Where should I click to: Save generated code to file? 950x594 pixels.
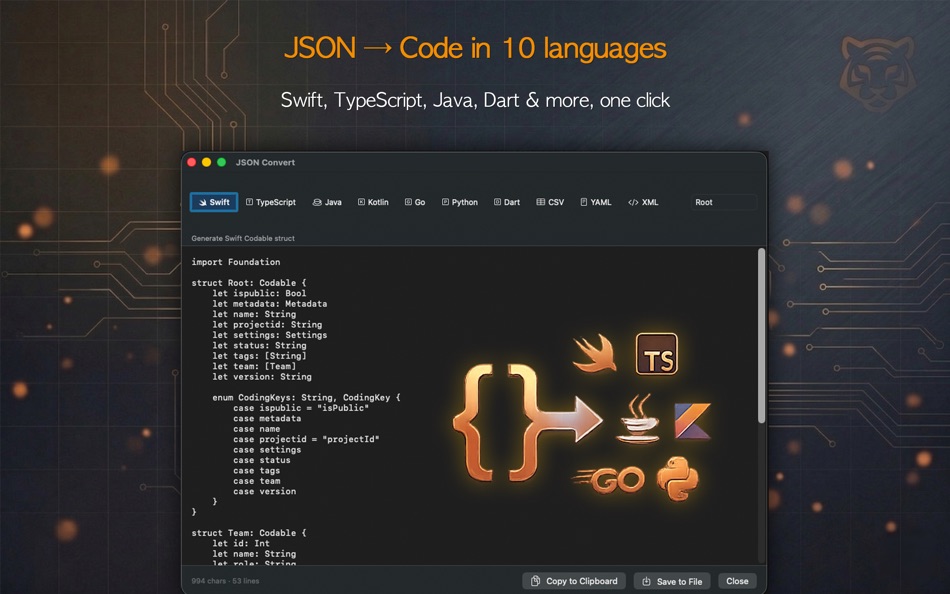pos(673,581)
